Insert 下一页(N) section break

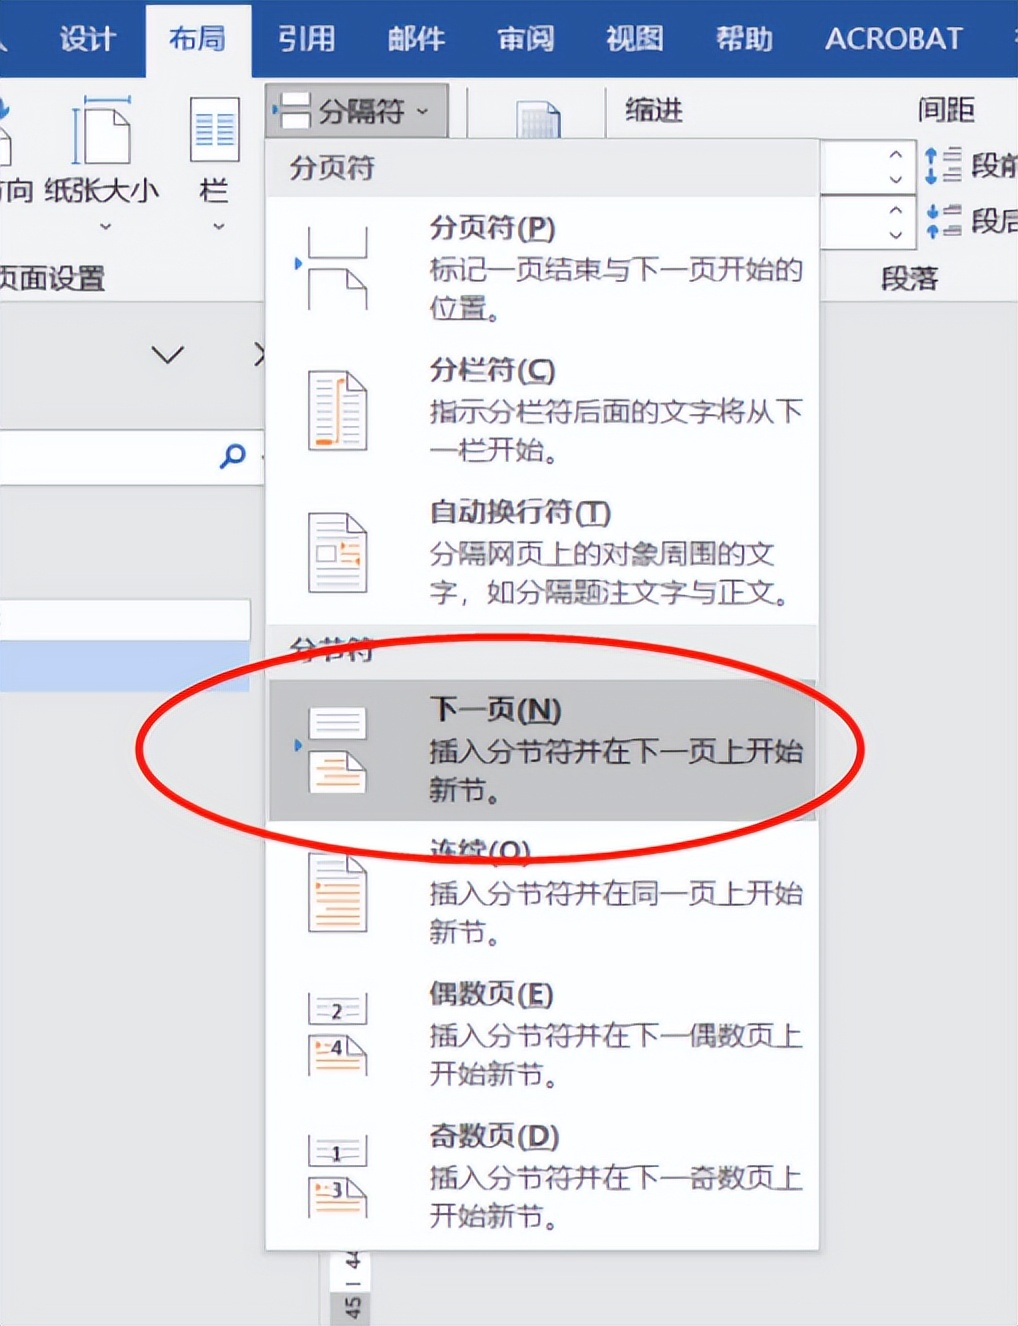[542, 750]
